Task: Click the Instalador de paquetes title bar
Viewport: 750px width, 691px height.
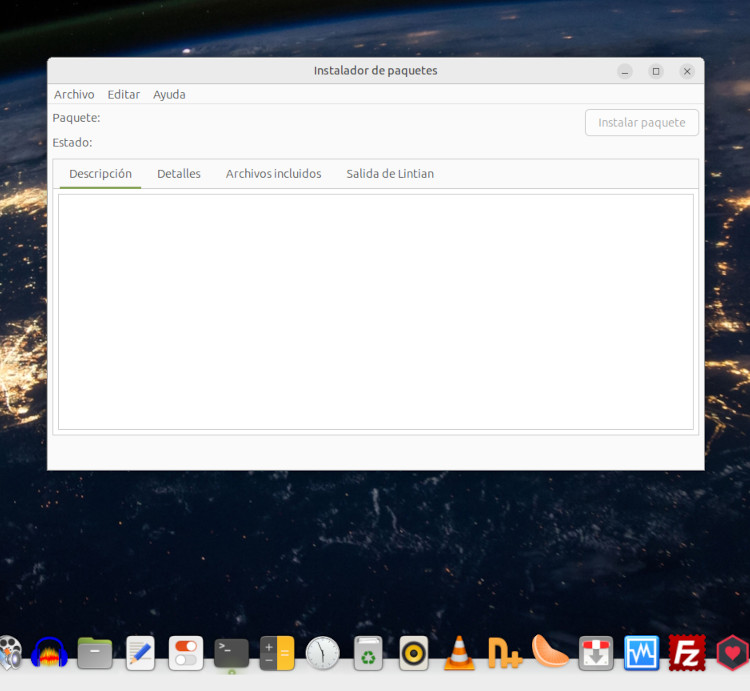Action: pos(375,71)
